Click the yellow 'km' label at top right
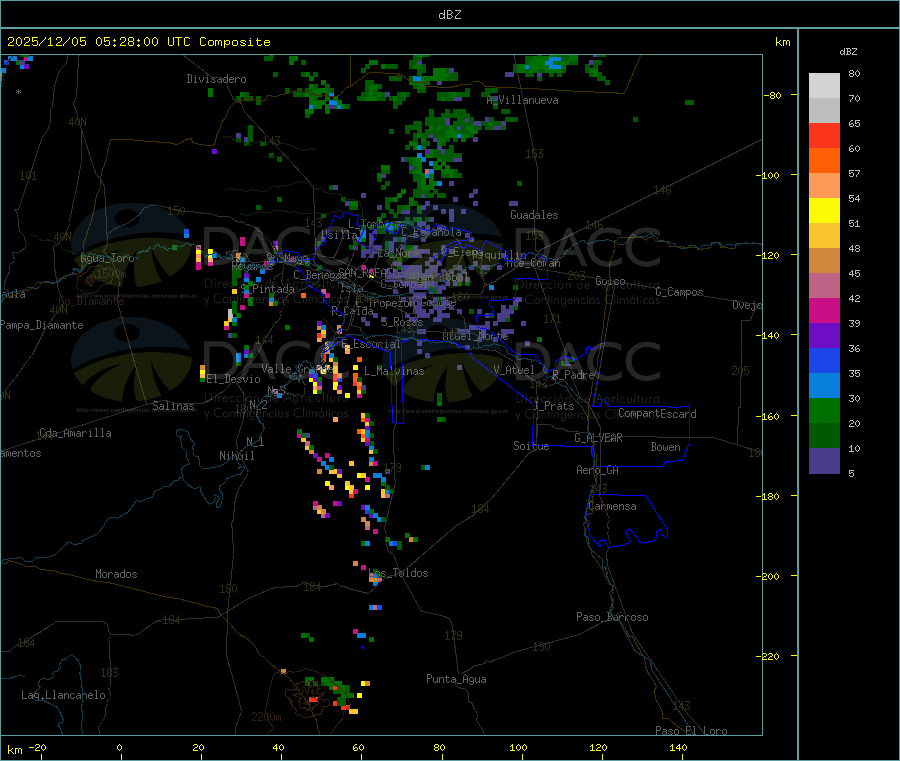 coord(782,42)
